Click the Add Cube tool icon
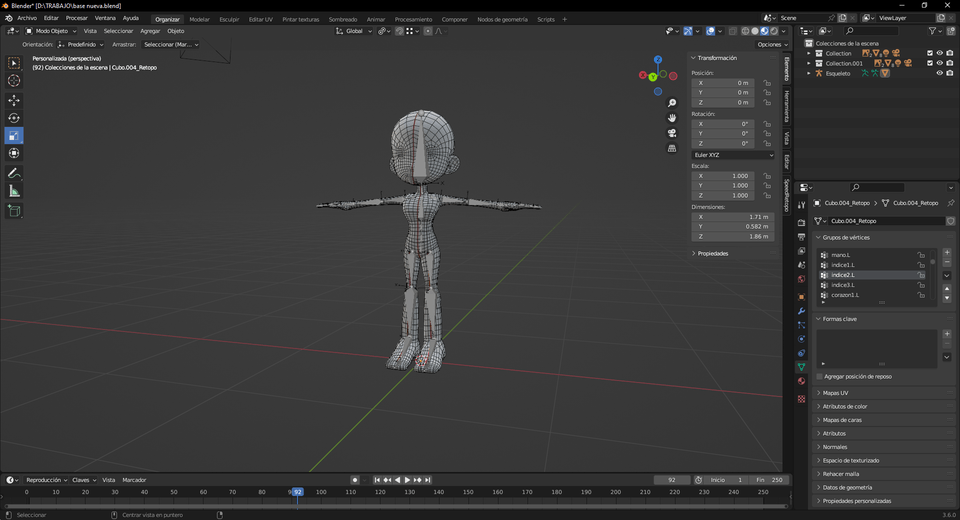This screenshot has width=960, height=520. (x=14, y=211)
